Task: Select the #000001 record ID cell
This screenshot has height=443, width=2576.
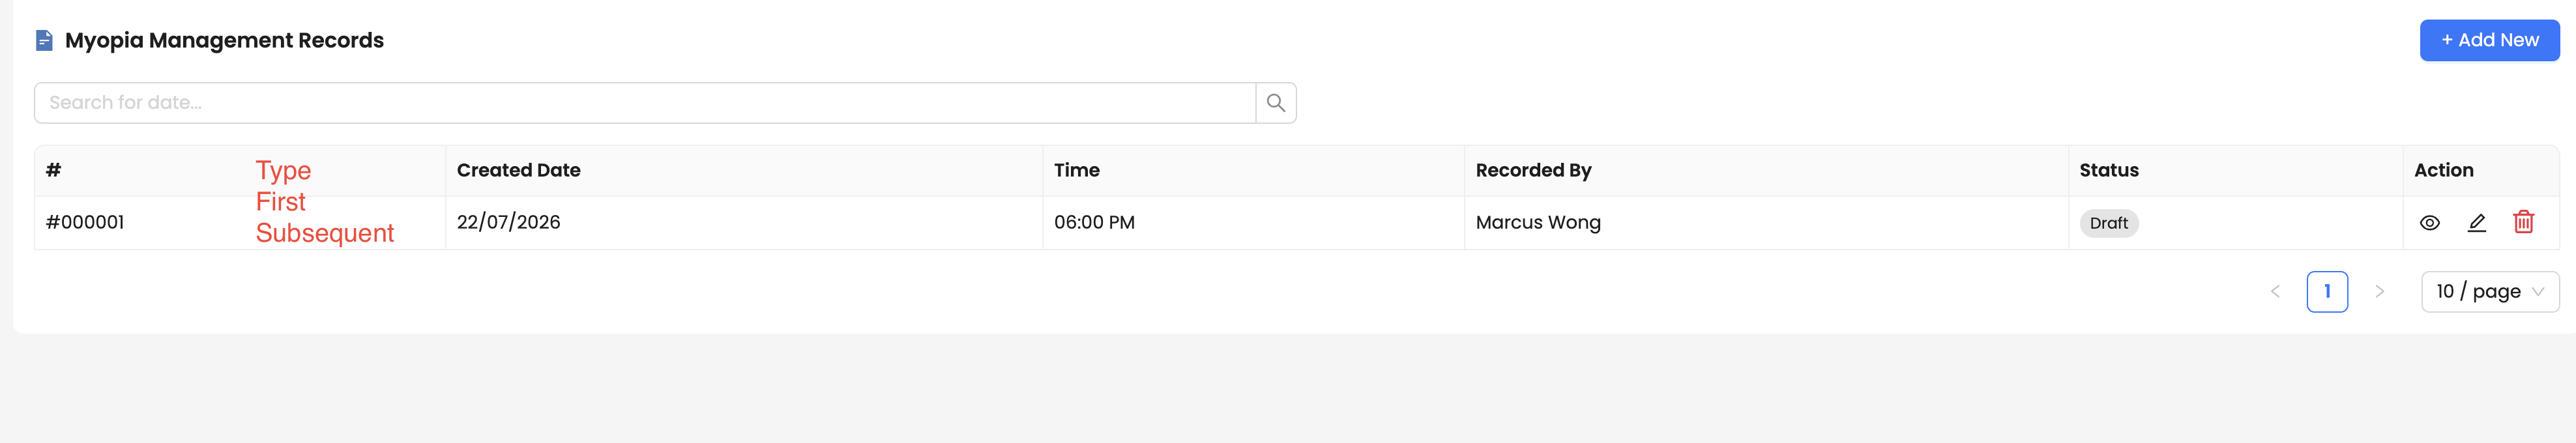Action: coord(85,222)
